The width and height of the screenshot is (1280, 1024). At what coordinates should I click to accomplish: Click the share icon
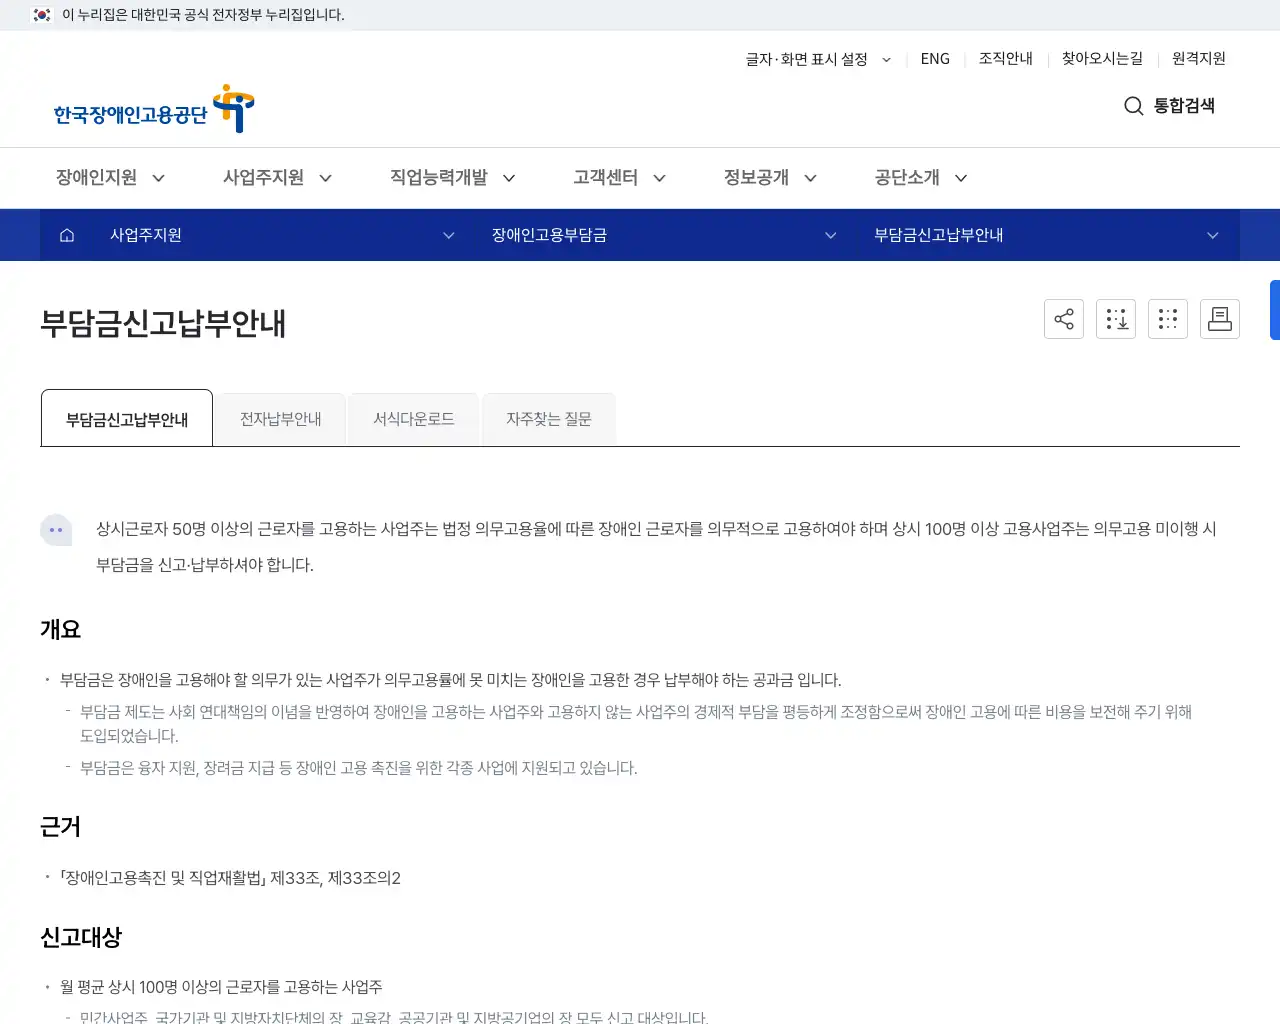tap(1064, 319)
